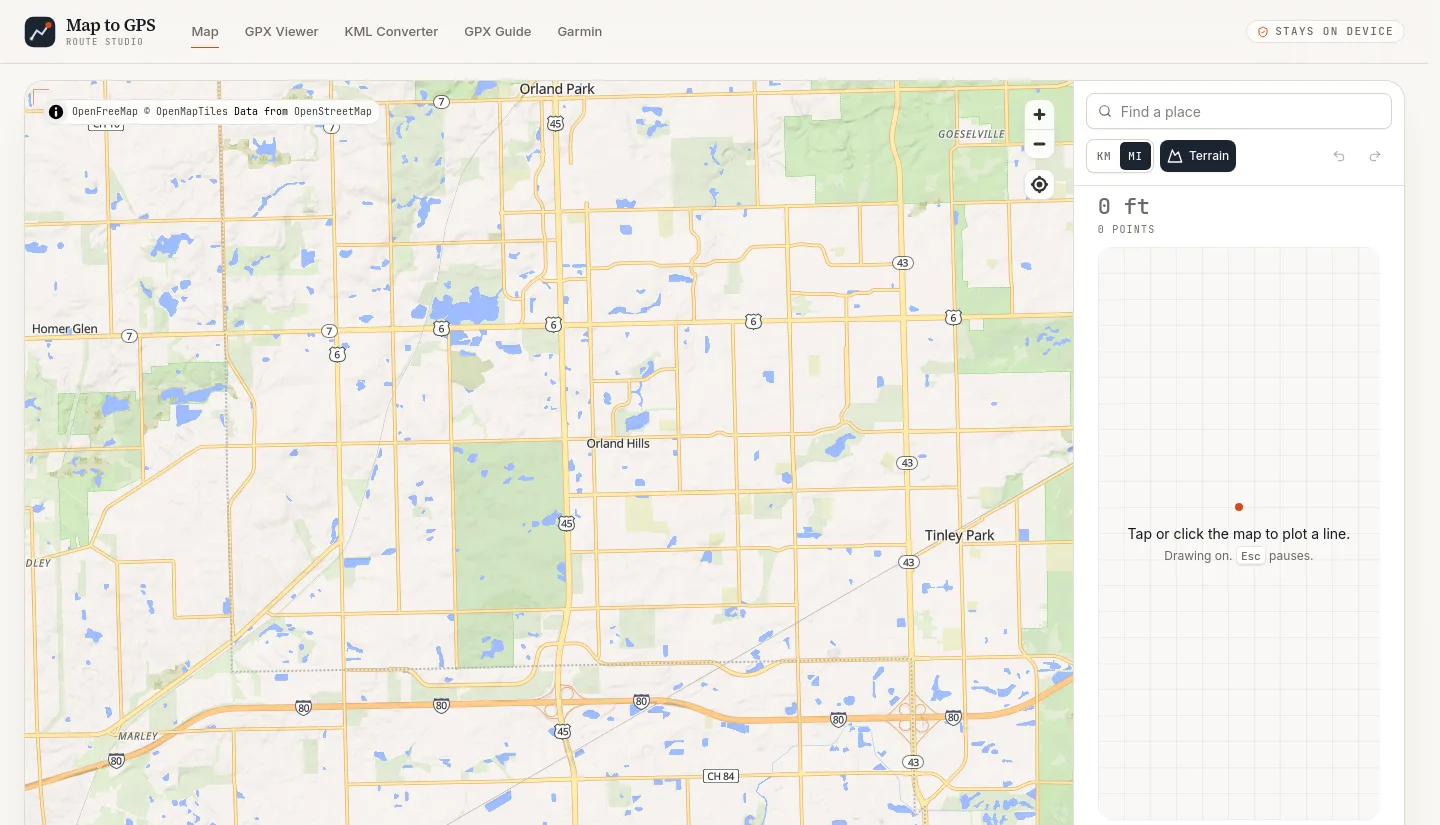Click the Homer Glen map label
The image size is (1440, 825).
click(65, 328)
